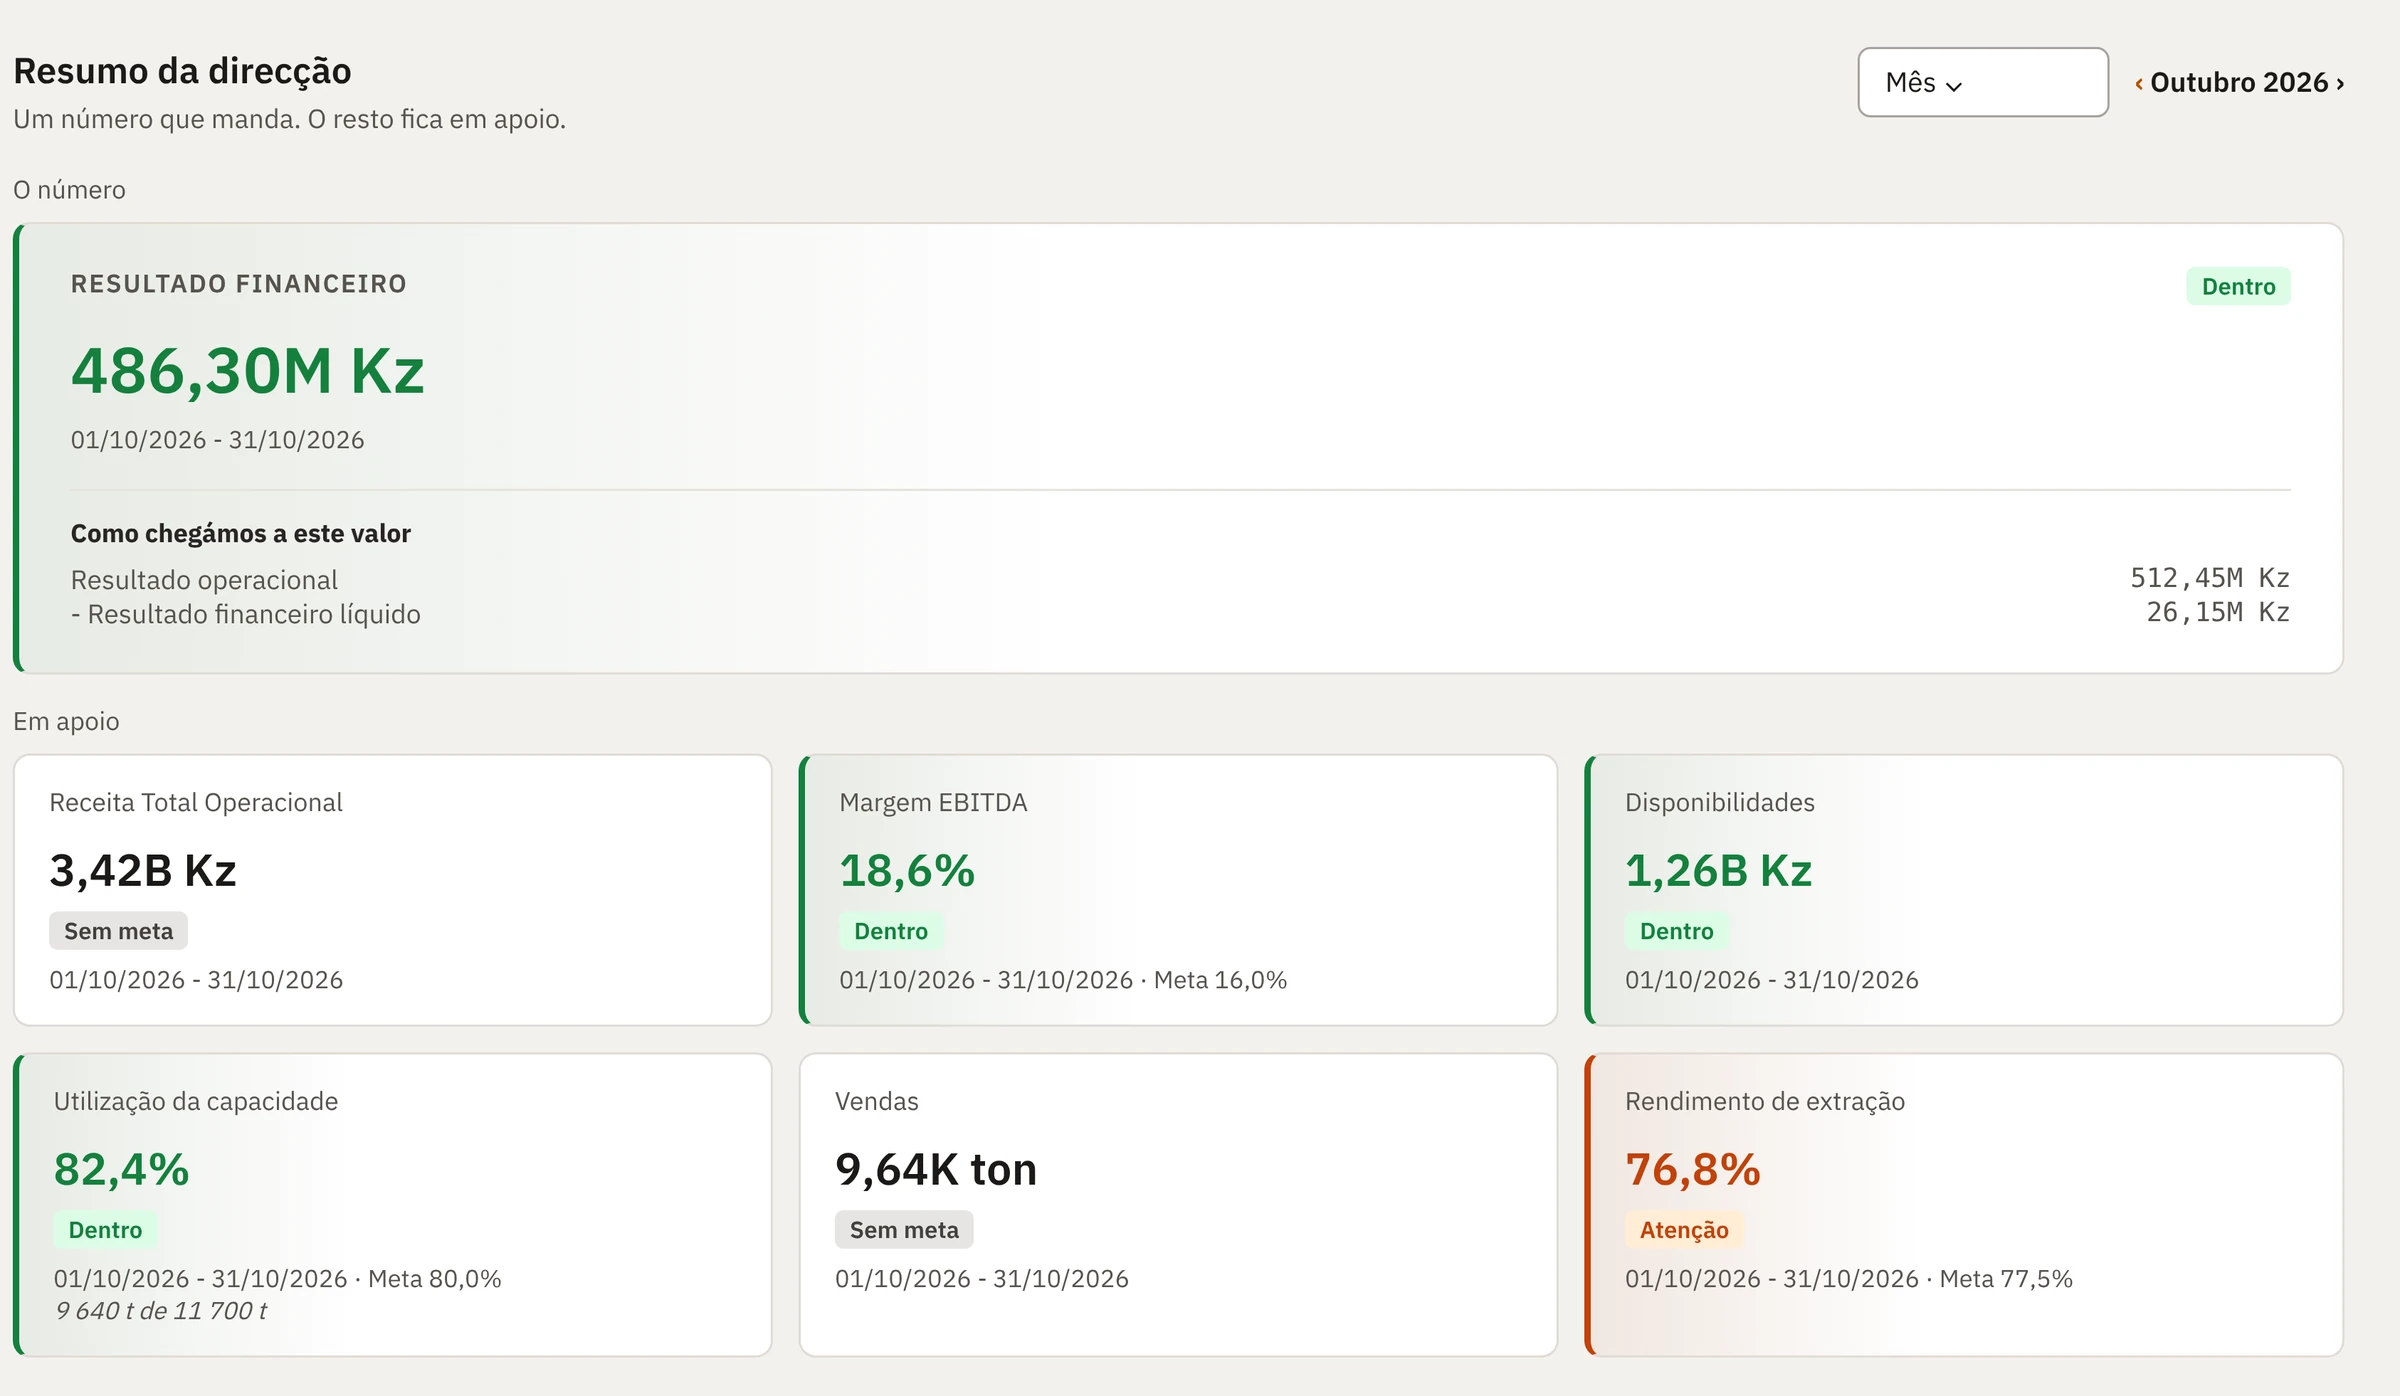The width and height of the screenshot is (2400, 1396).
Task: Open the Vendas card title
Action: [877, 1101]
